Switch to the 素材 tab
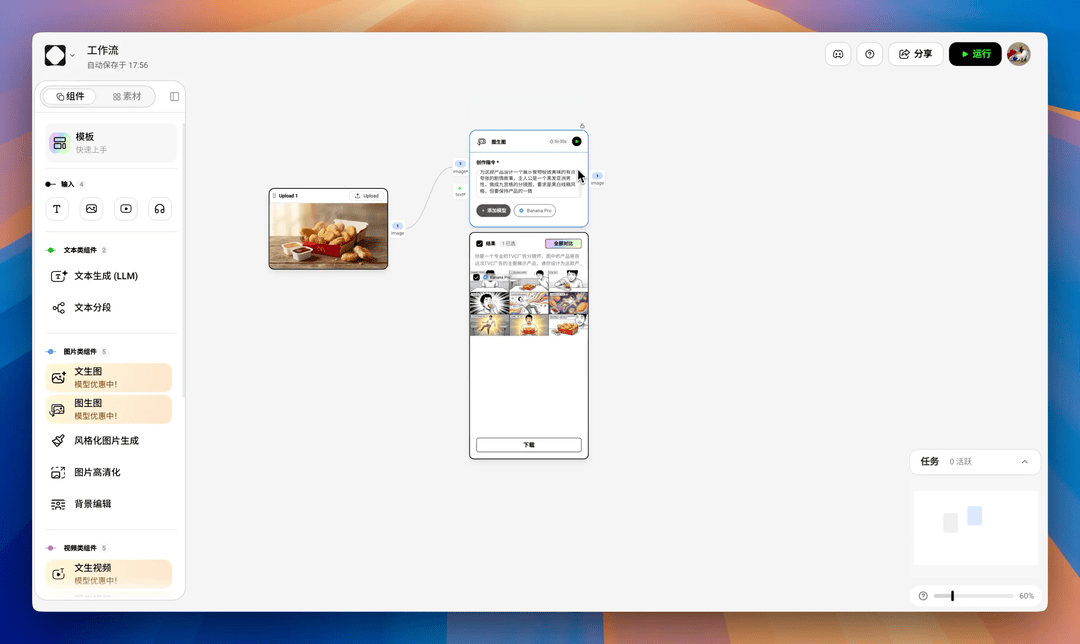Viewport: 1080px width, 644px height. coord(127,97)
